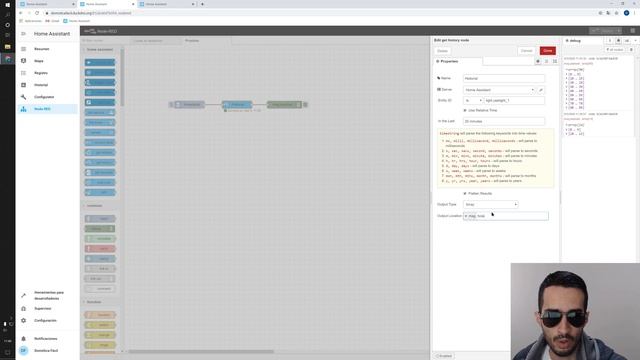Click the inject node trigger button on canvas

pyautogui.click(x=171, y=105)
